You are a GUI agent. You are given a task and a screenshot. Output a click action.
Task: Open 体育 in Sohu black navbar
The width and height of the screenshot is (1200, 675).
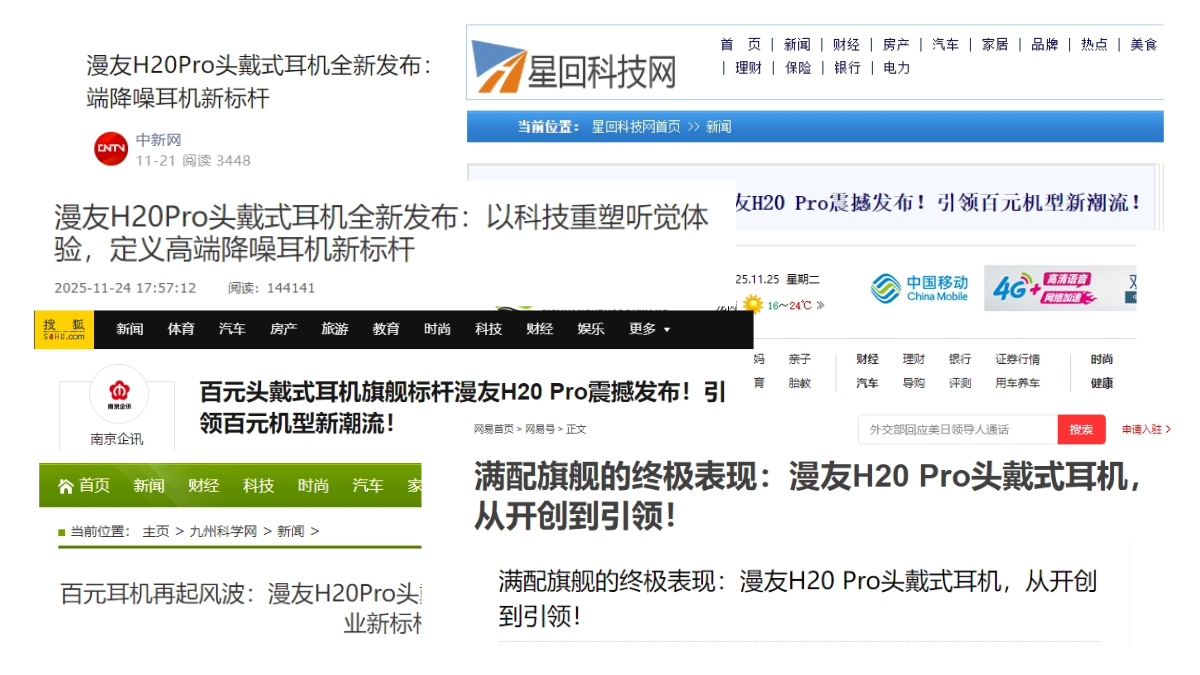[181, 329]
